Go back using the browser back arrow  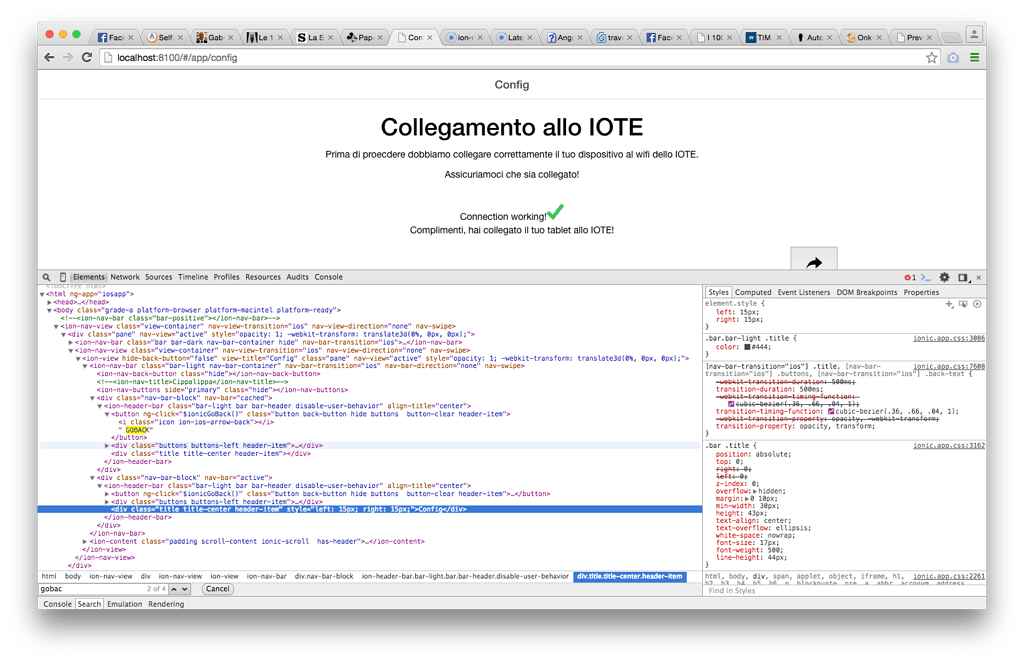(49, 57)
